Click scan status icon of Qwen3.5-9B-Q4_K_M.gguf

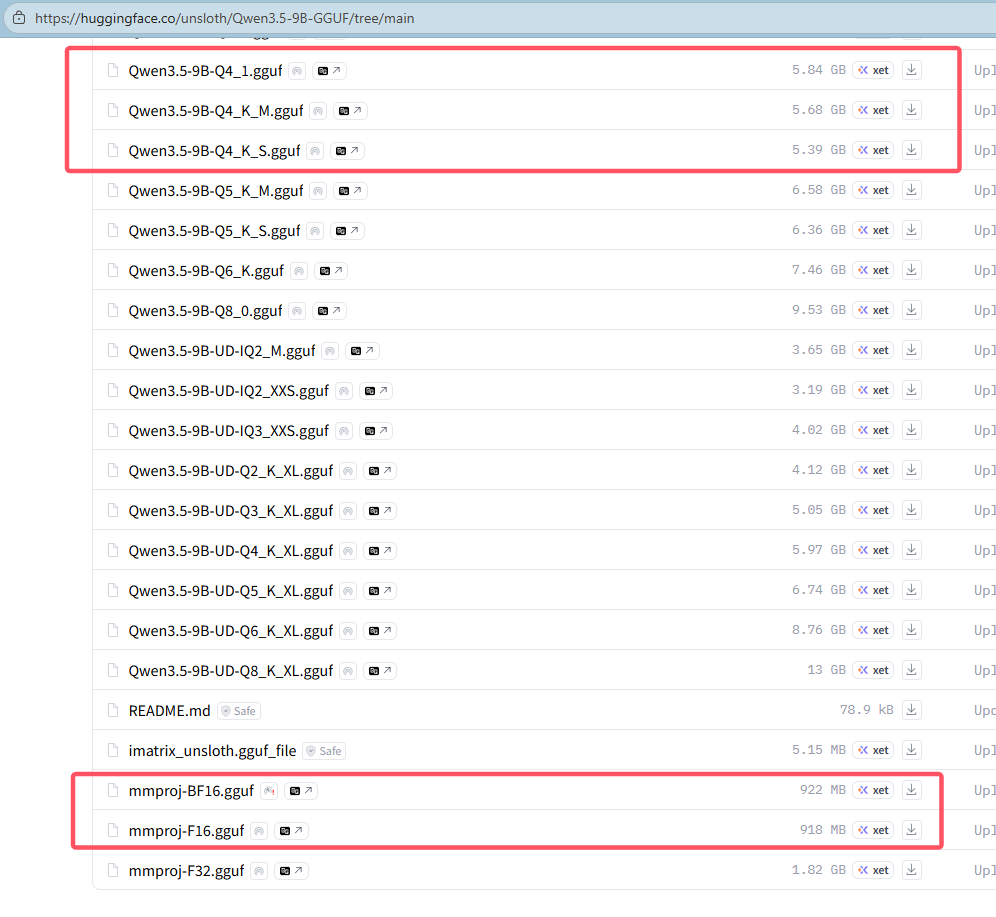tap(318, 110)
